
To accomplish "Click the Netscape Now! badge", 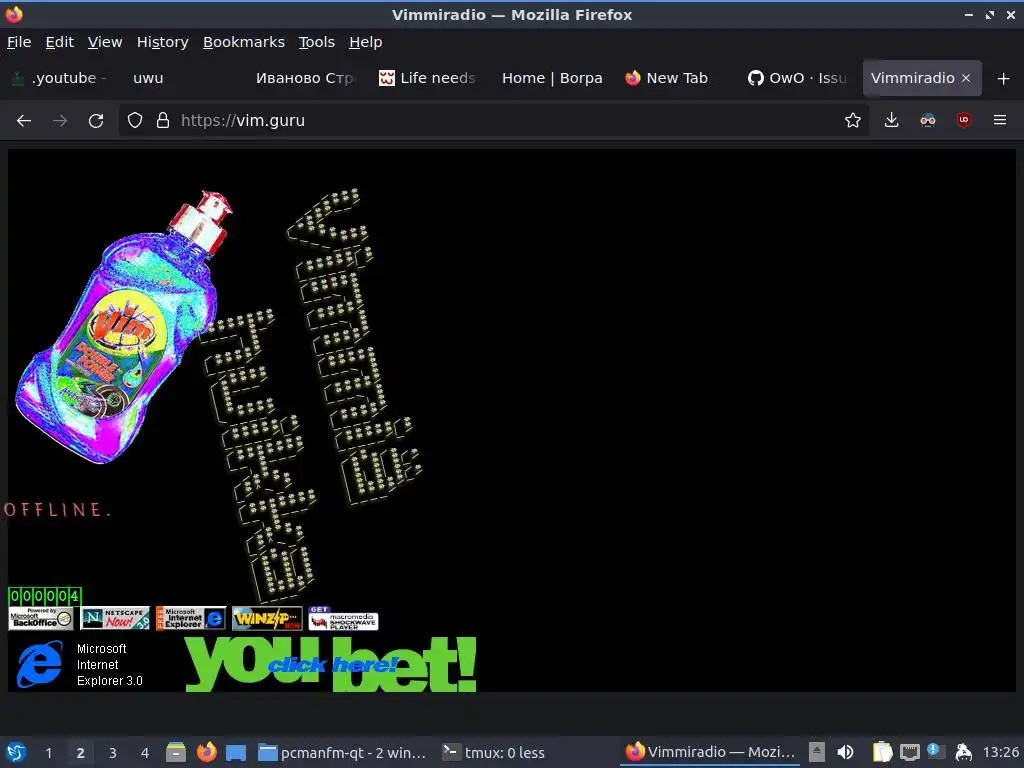I will [114, 618].
